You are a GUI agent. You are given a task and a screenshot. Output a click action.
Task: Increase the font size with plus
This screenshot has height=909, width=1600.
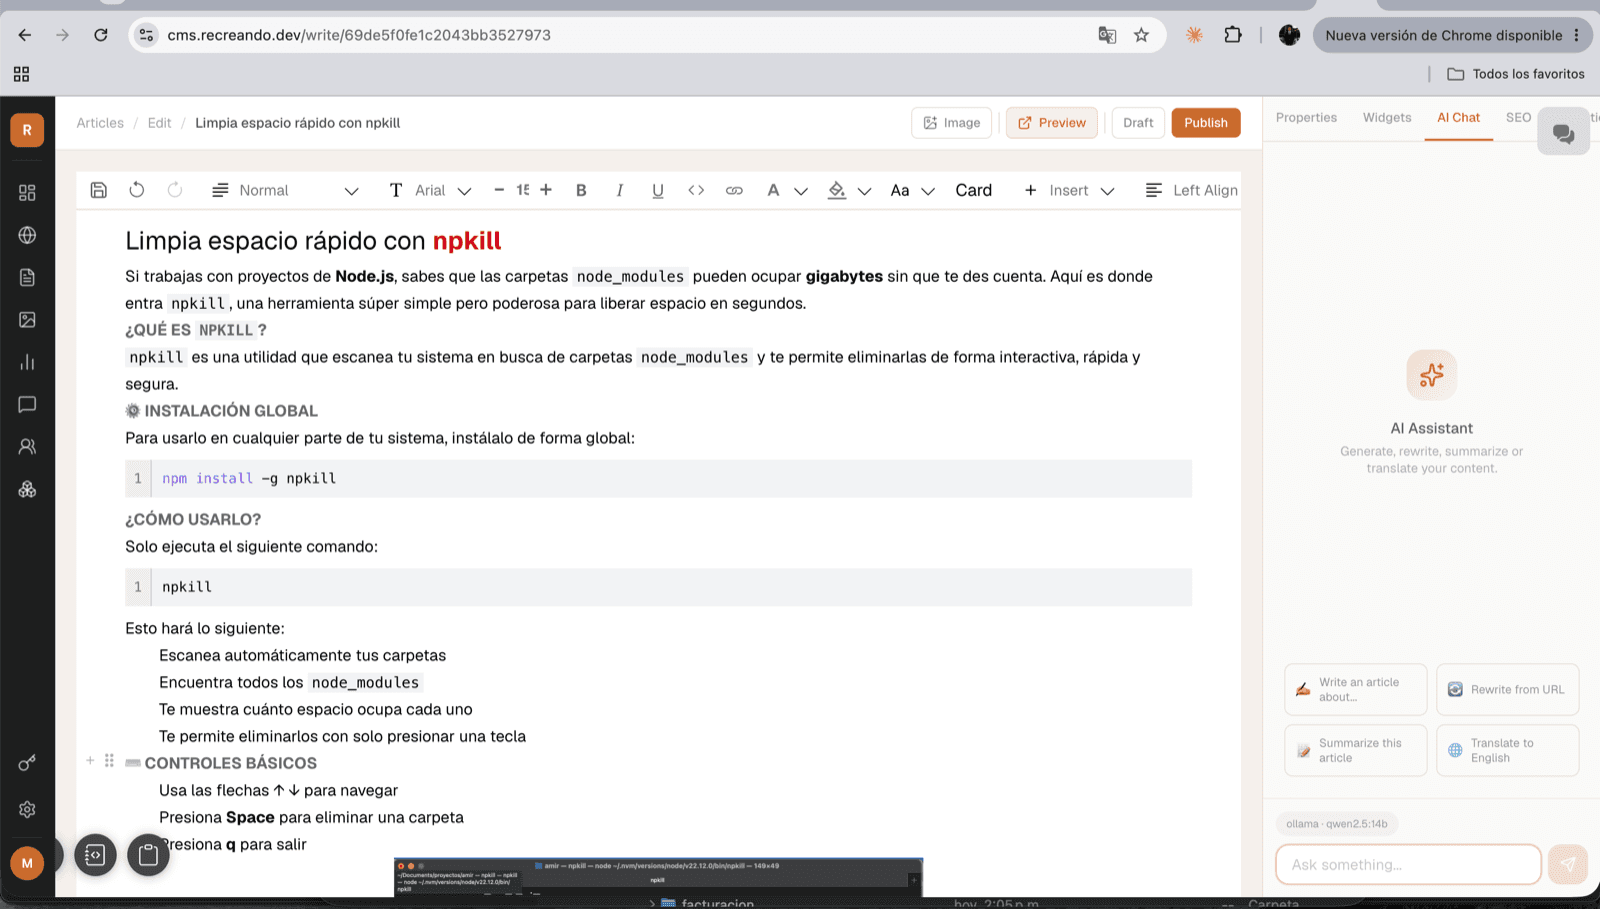pyautogui.click(x=546, y=190)
